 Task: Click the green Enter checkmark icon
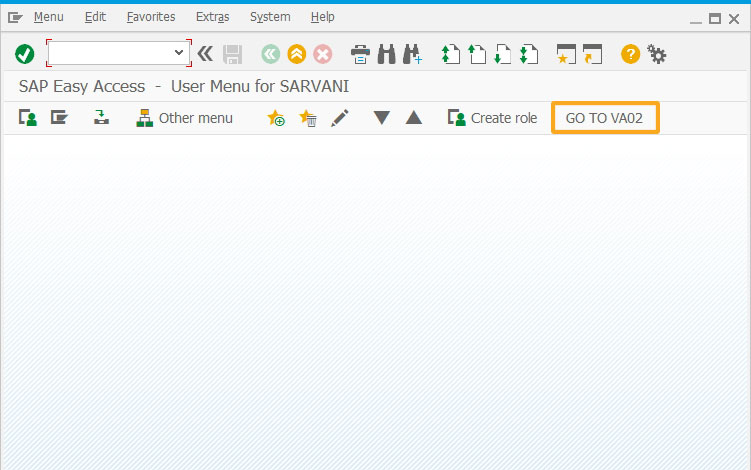click(x=24, y=54)
